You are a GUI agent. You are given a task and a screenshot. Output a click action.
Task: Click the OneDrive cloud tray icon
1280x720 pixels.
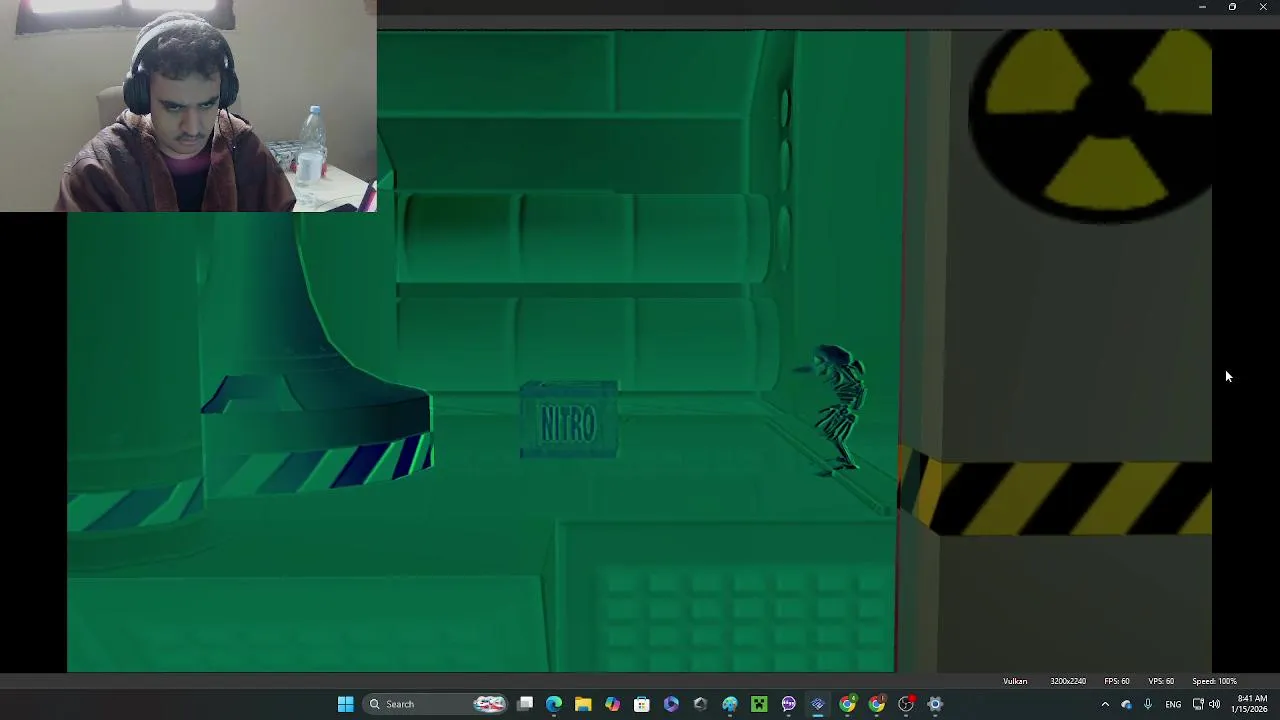[x=1126, y=704]
